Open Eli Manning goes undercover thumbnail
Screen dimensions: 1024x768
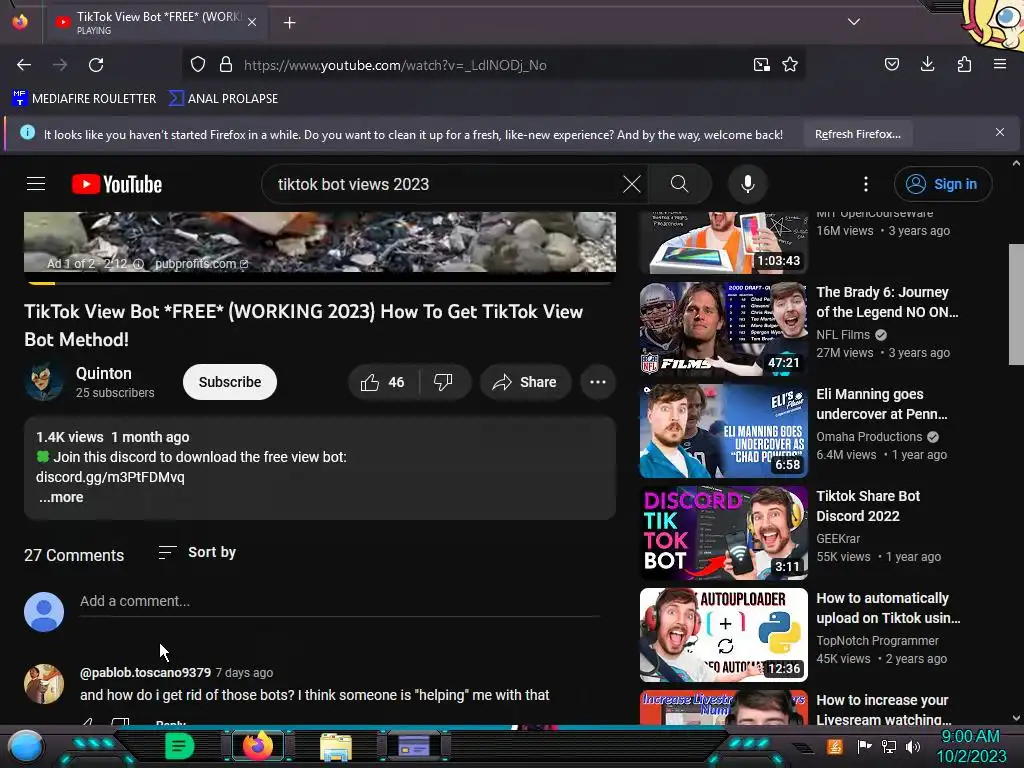tap(724, 431)
